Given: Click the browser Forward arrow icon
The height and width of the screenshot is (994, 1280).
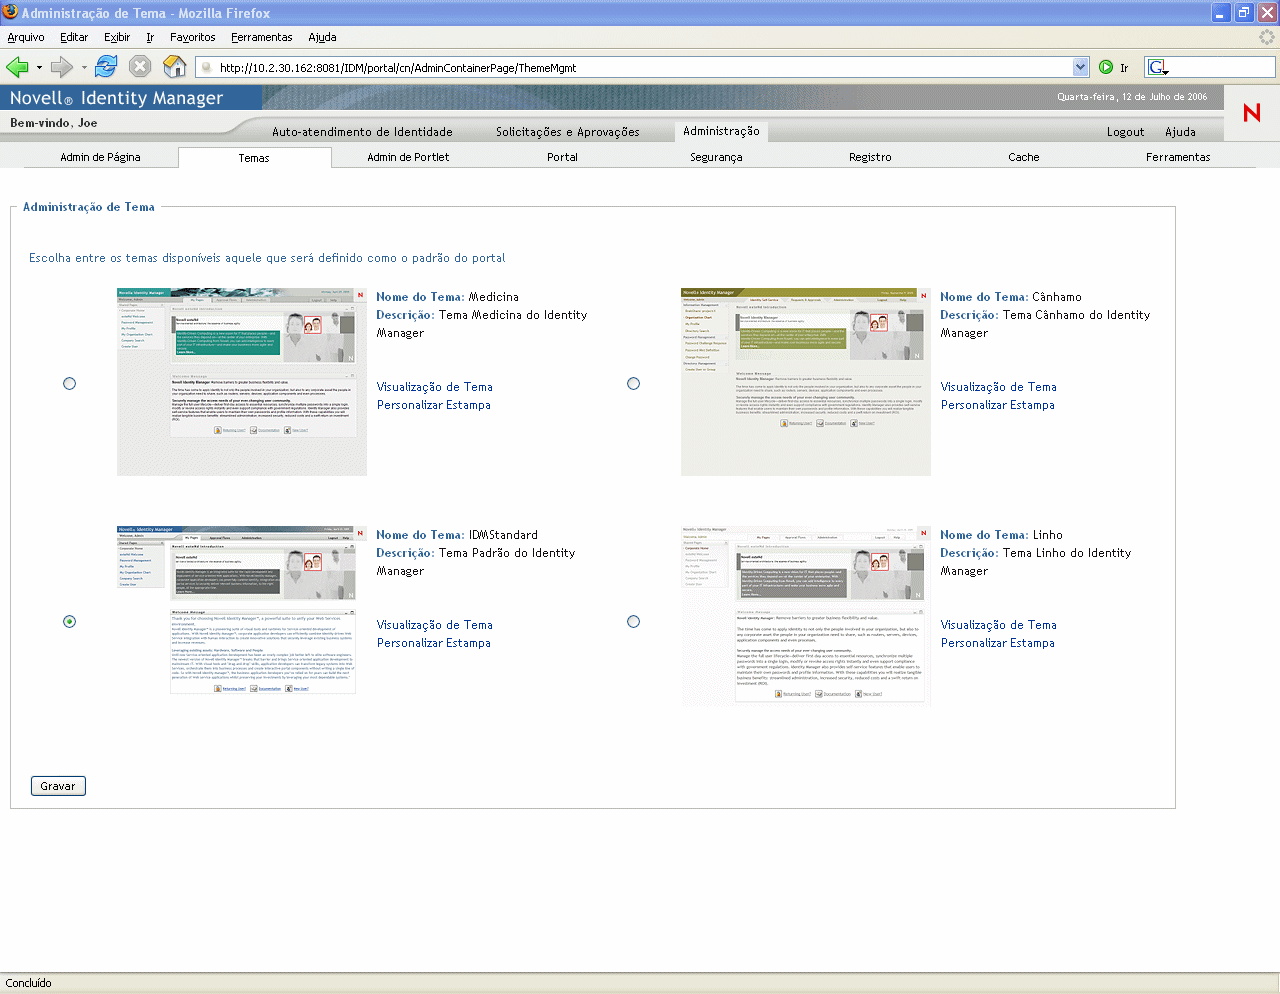Looking at the screenshot, I should point(62,67).
